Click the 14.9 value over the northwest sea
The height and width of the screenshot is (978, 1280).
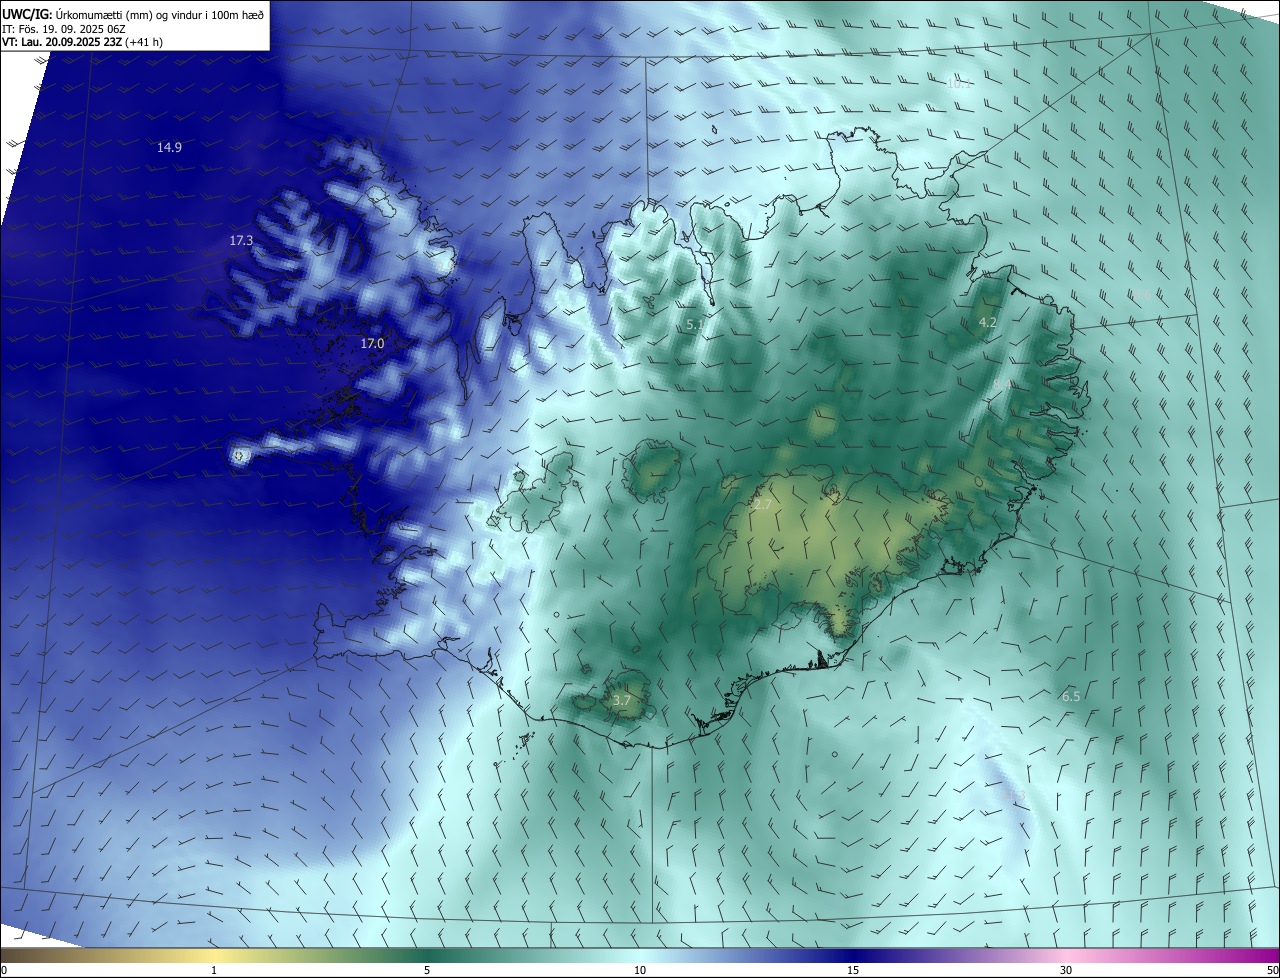coord(169,147)
